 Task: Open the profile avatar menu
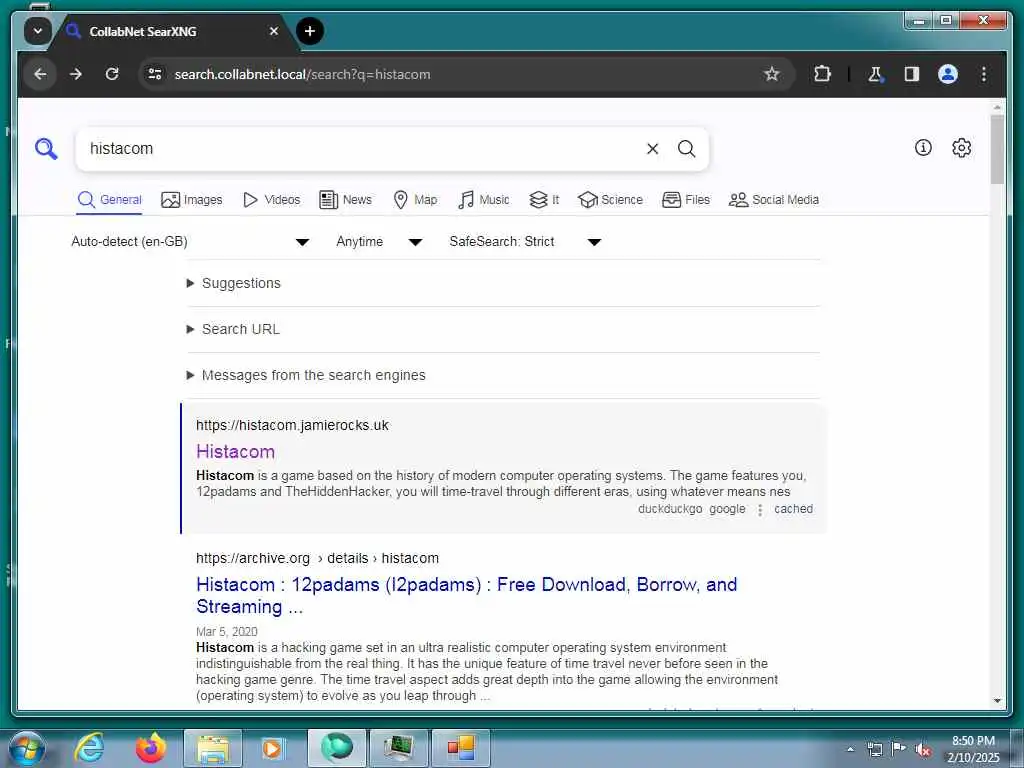pyautogui.click(x=948, y=74)
